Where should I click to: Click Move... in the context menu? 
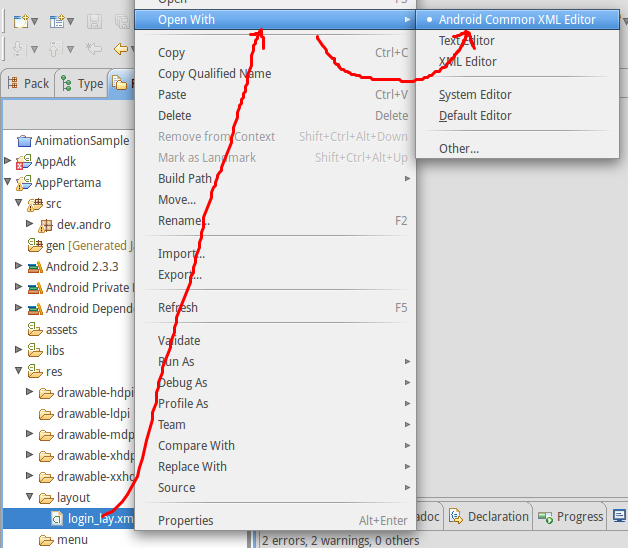(275, 199)
